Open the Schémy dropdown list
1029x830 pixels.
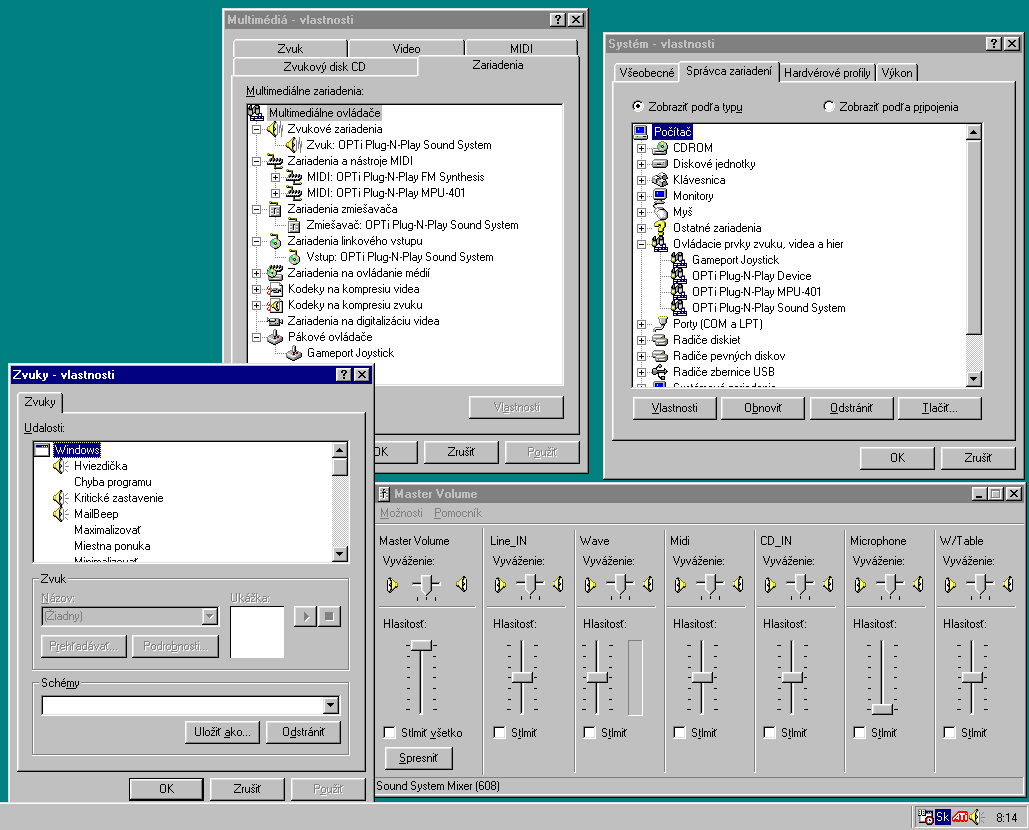pyautogui.click(x=331, y=706)
